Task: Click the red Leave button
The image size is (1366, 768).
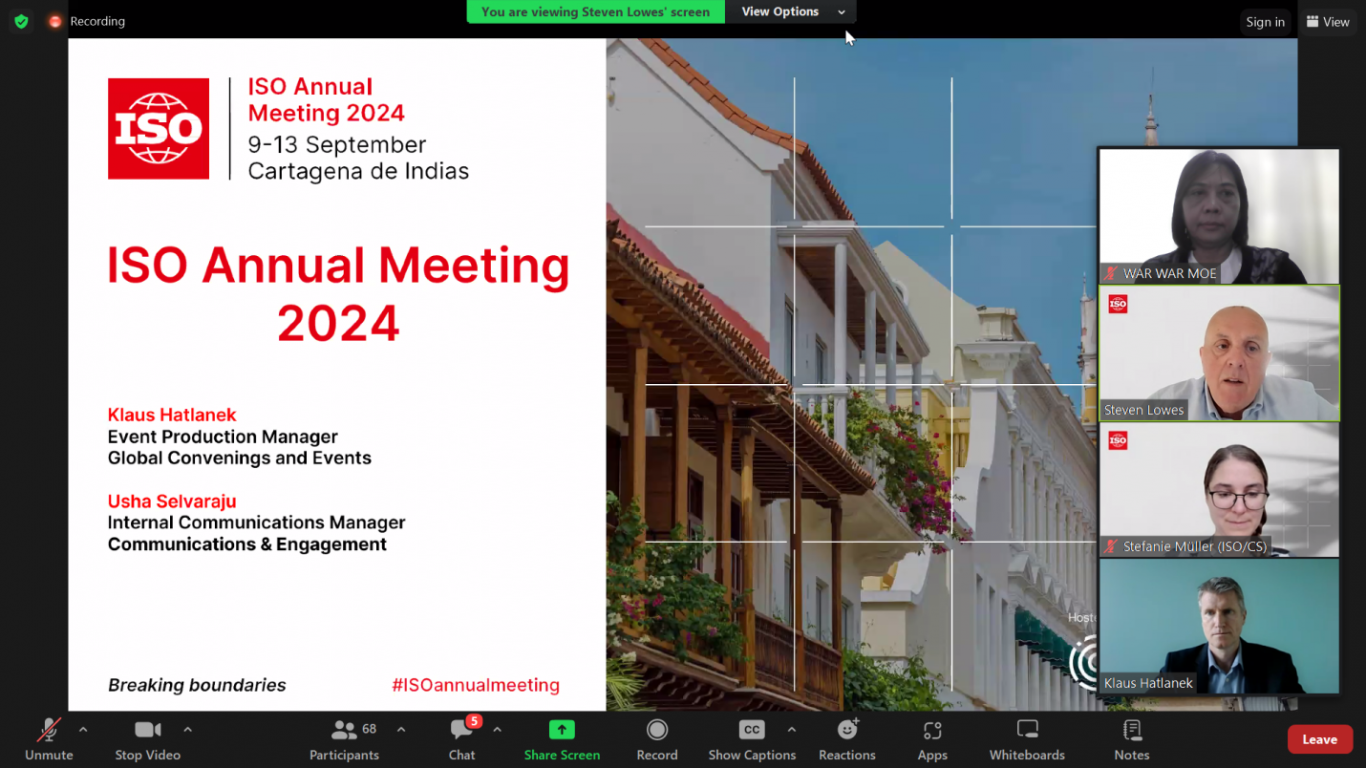Action: coord(1320,740)
